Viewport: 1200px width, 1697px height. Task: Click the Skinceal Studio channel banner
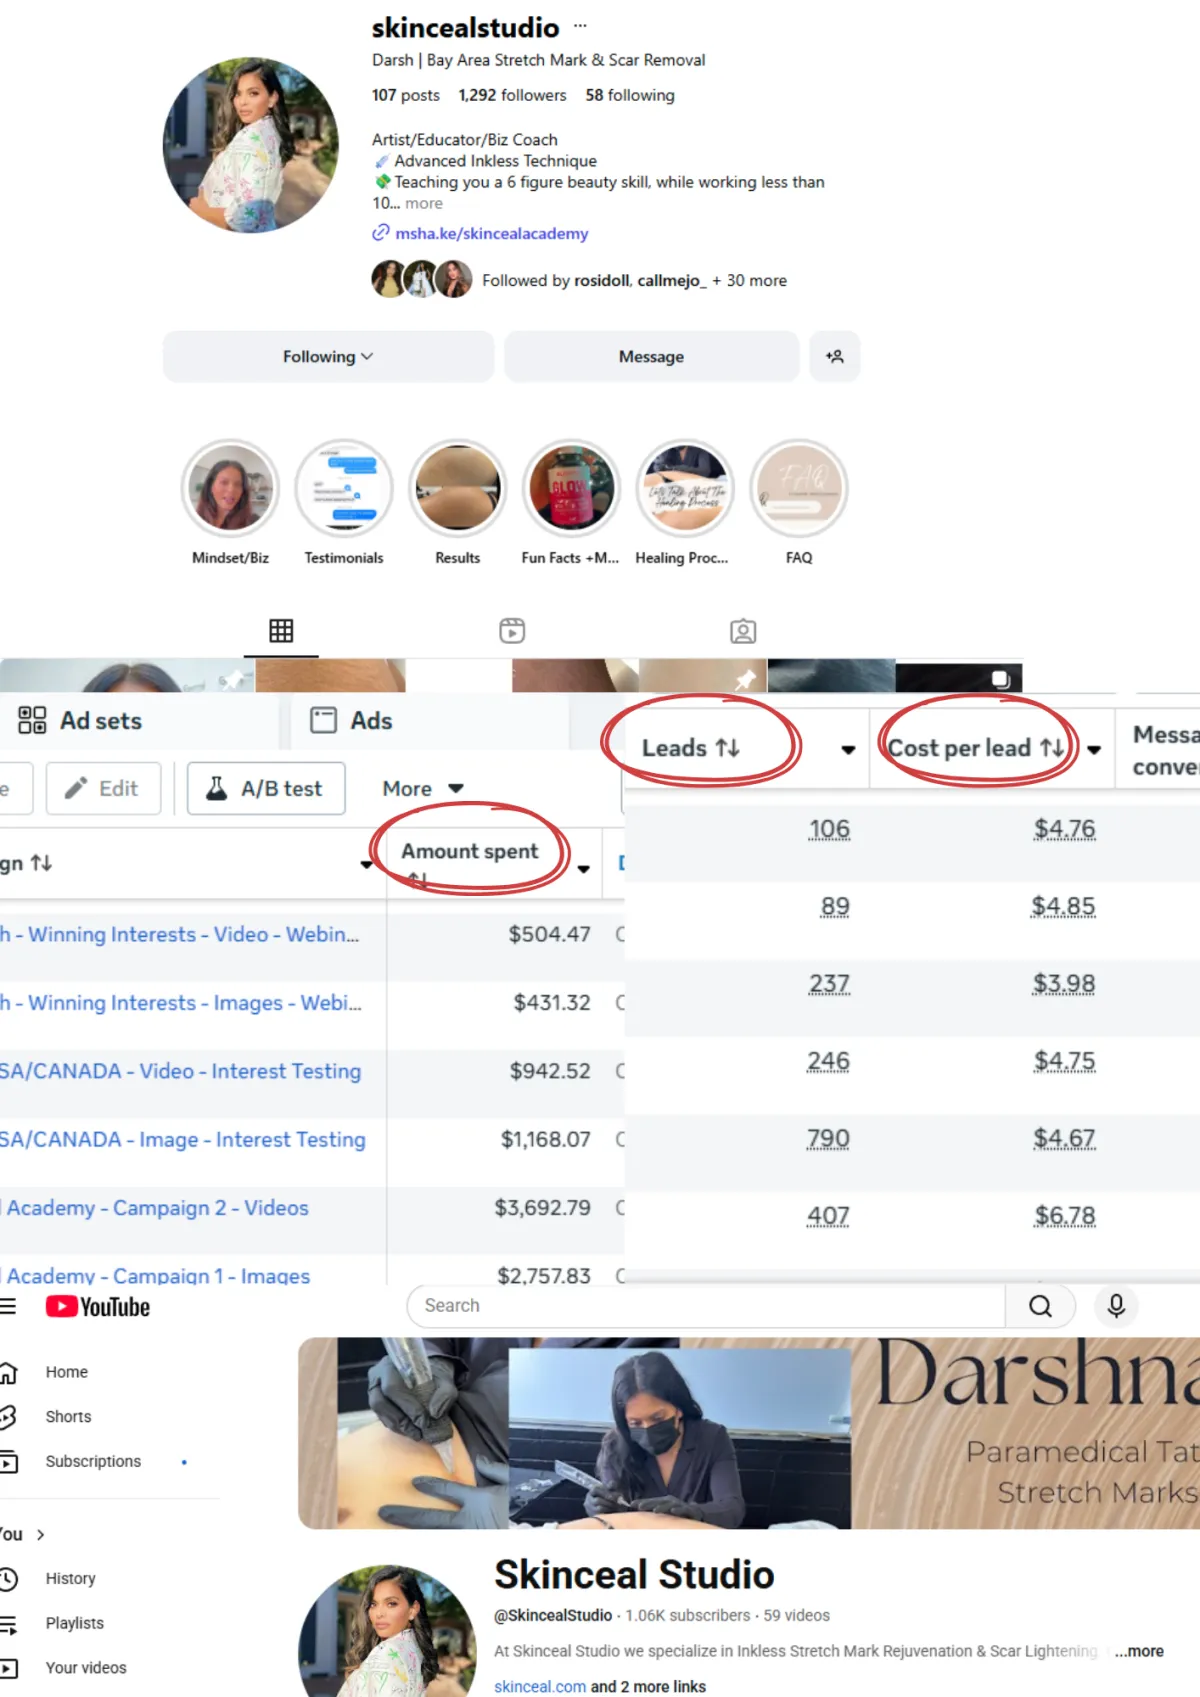click(749, 1432)
